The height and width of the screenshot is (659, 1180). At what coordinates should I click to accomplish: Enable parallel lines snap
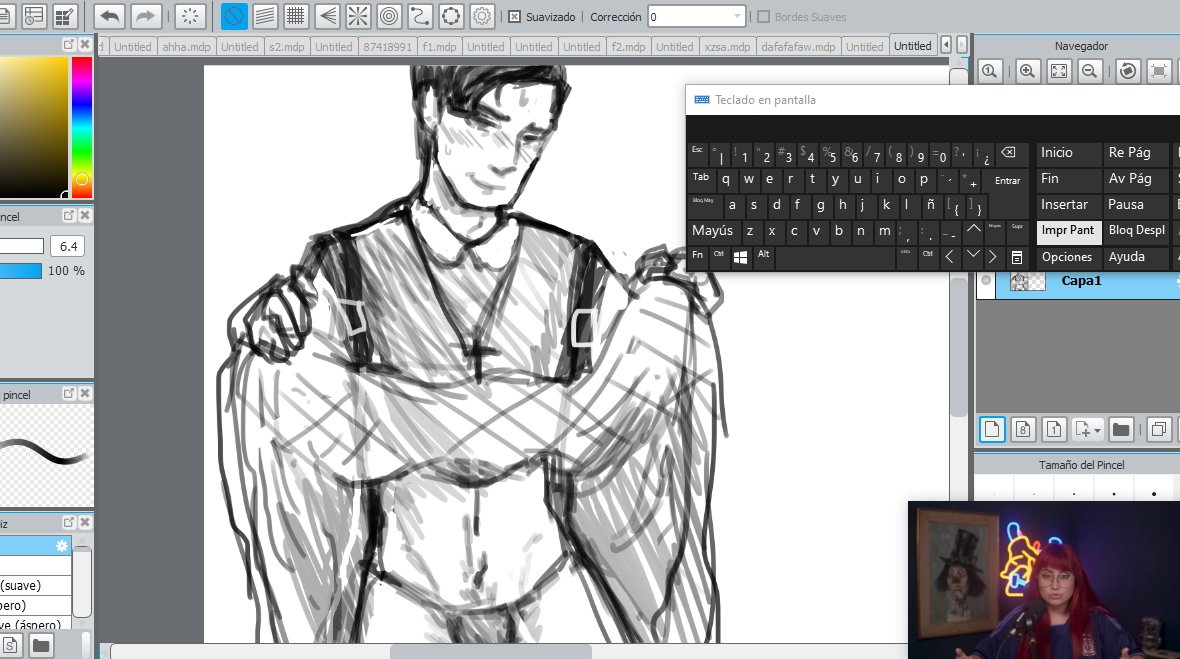(x=265, y=16)
